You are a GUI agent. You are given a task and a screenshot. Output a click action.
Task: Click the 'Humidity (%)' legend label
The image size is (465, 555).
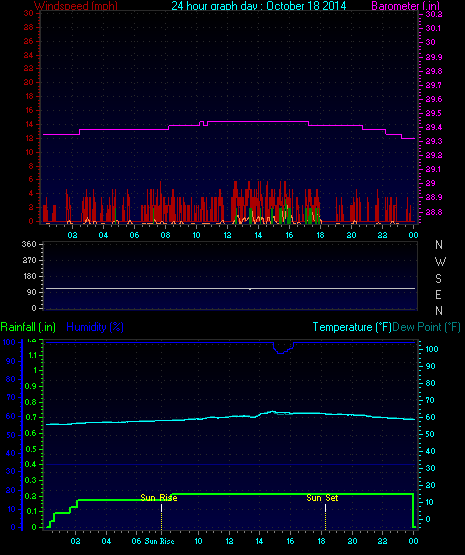tap(95, 327)
